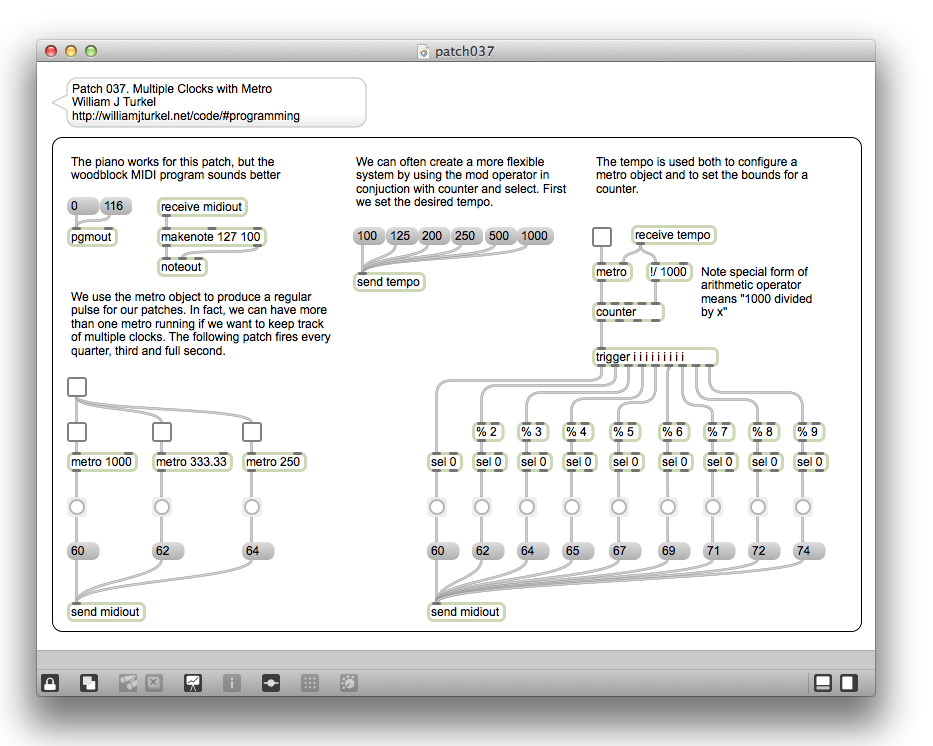Click the lock patcher icon
The height and width of the screenshot is (746, 933).
(x=49, y=683)
